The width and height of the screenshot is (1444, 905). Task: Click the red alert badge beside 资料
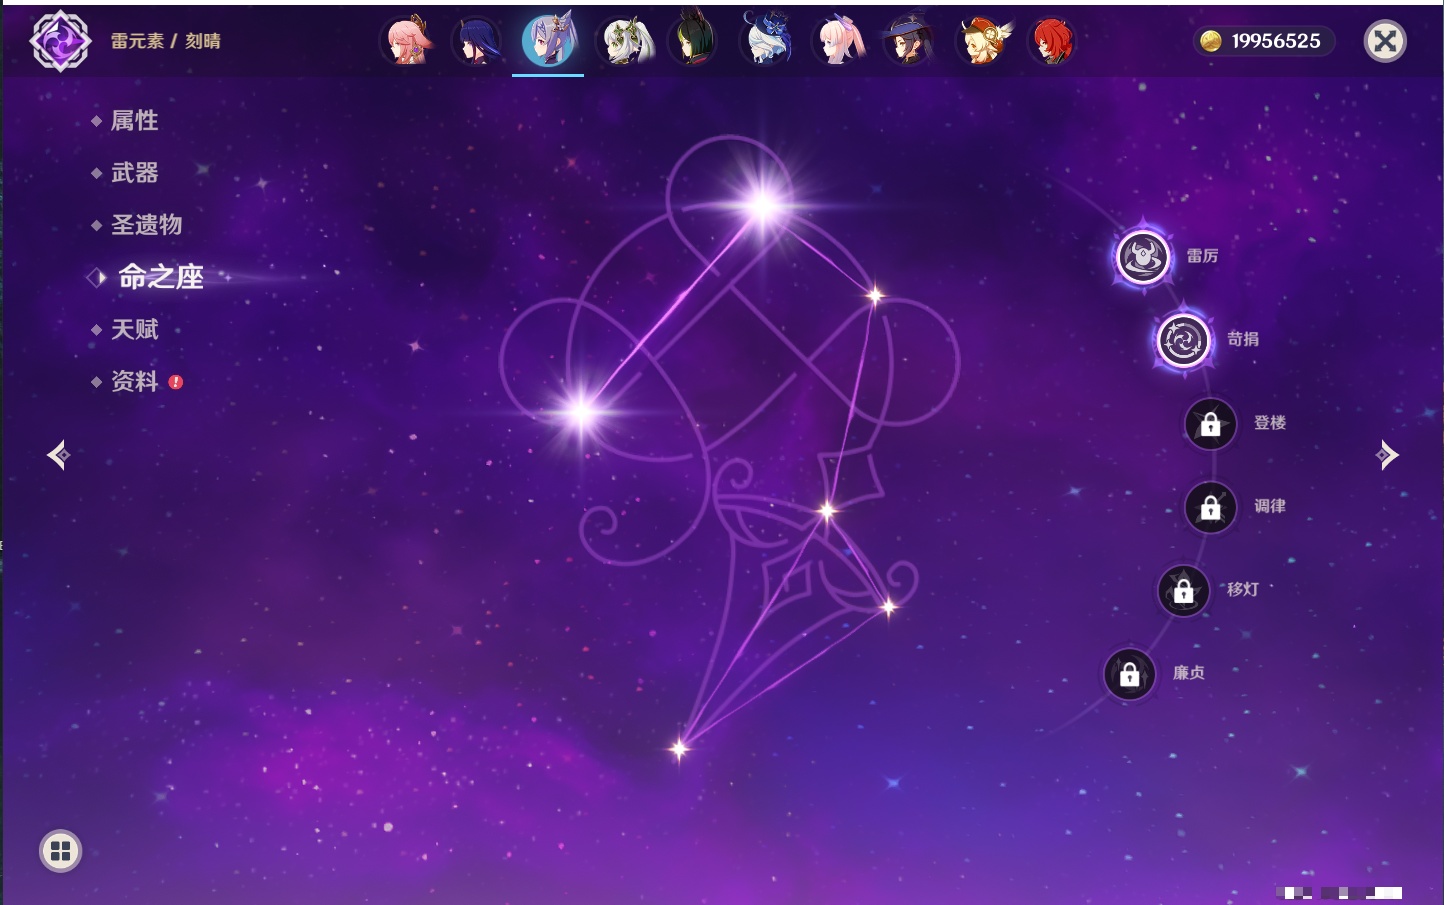click(176, 382)
